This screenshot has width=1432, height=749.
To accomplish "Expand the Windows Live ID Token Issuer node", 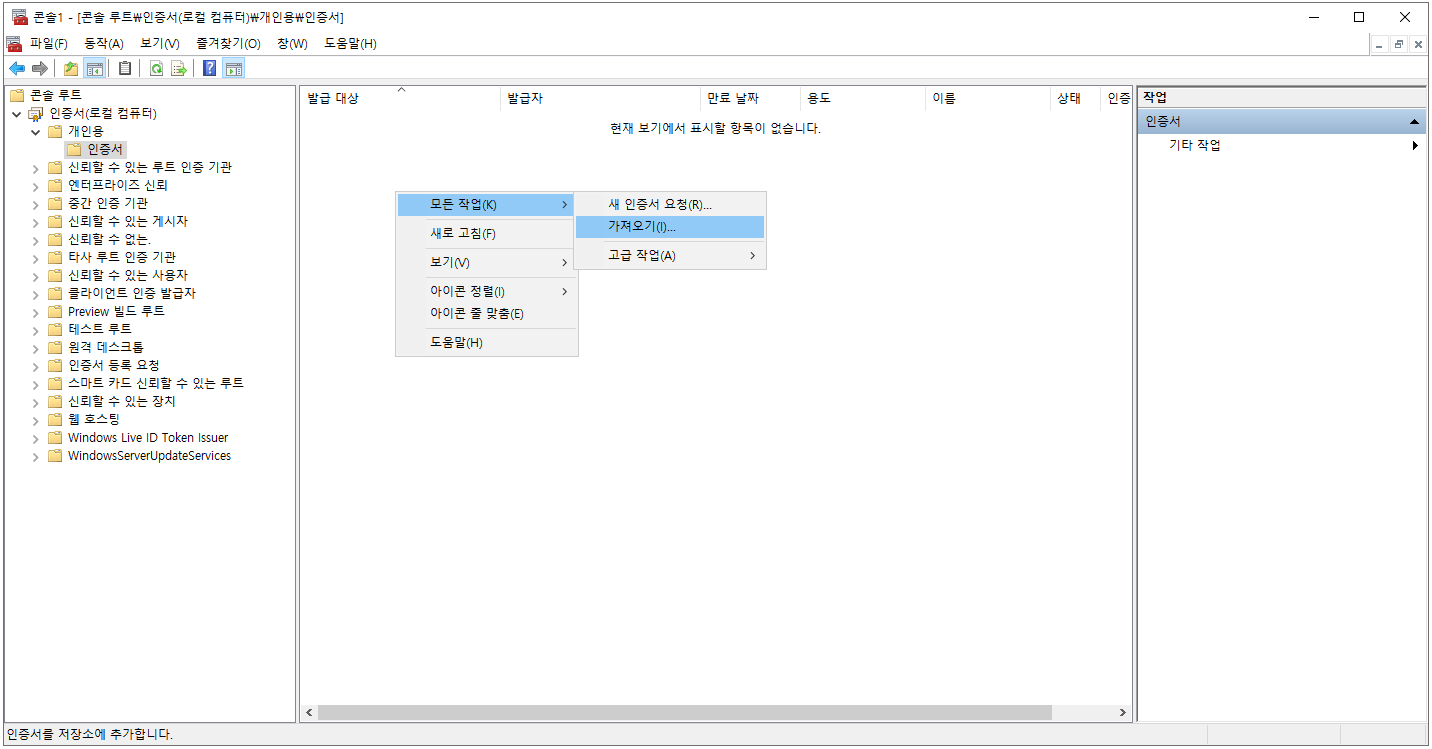I will click(x=36, y=437).
